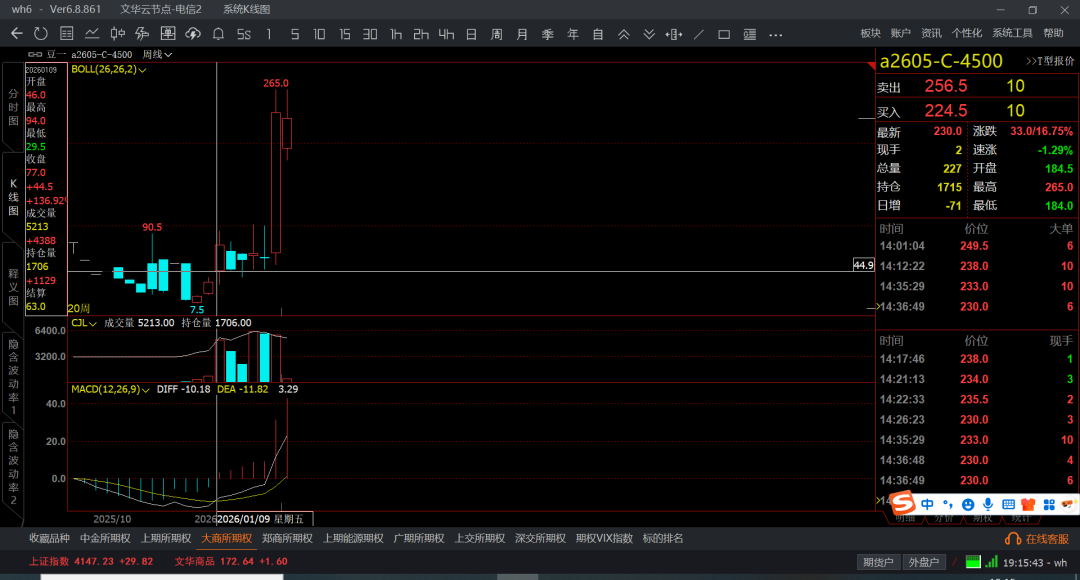This screenshot has width=1080, height=580.
Task: Expand the 周线 period dropdown
Action: click(157, 54)
